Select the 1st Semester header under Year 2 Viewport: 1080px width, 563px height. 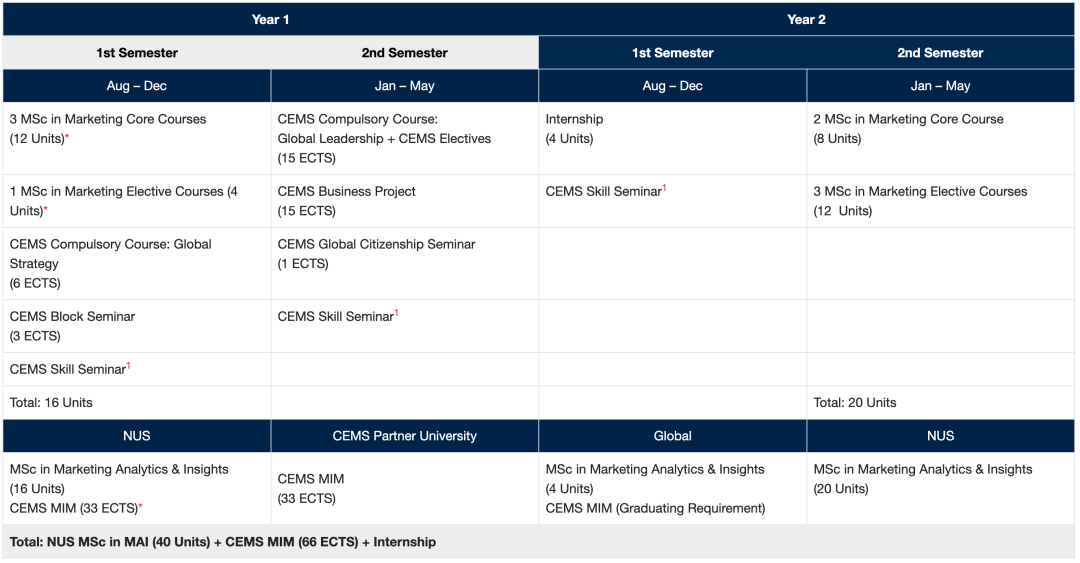(x=673, y=52)
